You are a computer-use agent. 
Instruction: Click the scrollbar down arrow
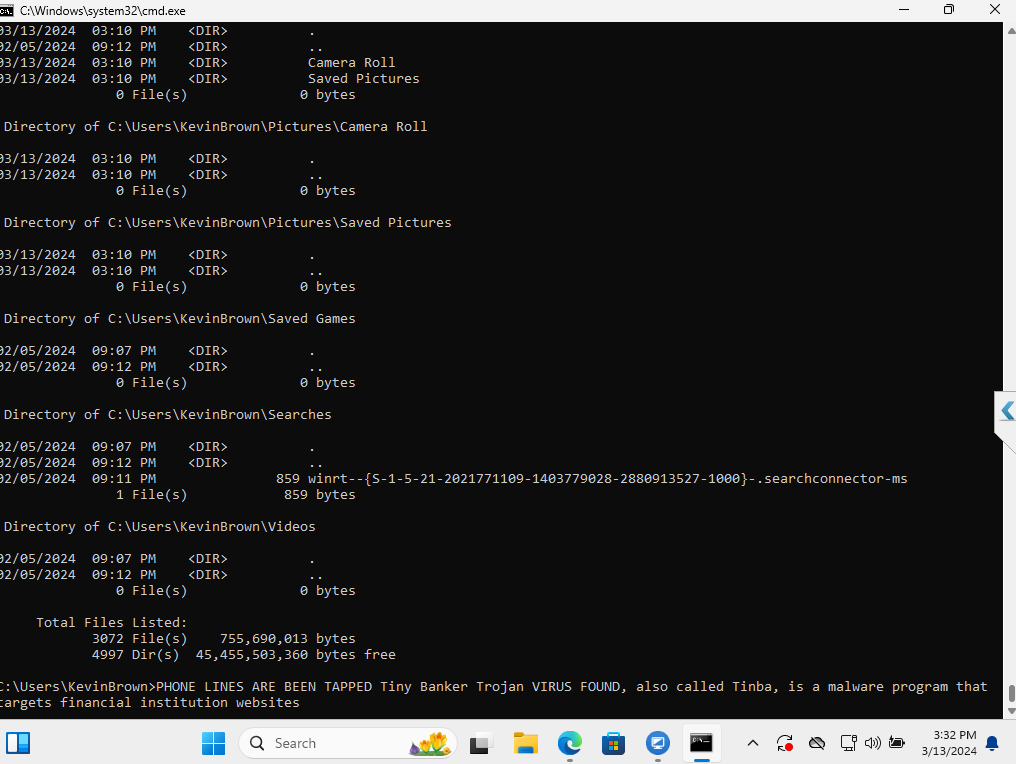coord(1010,711)
